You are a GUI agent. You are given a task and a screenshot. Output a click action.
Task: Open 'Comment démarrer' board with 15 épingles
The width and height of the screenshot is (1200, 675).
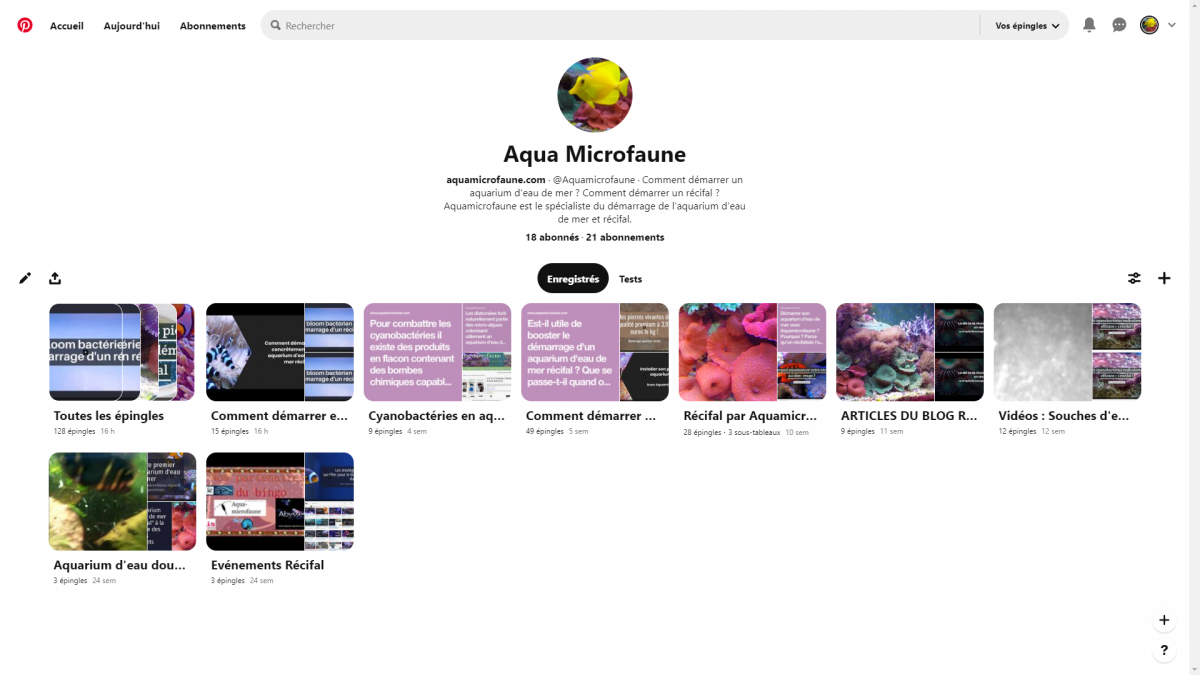pos(280,352)
